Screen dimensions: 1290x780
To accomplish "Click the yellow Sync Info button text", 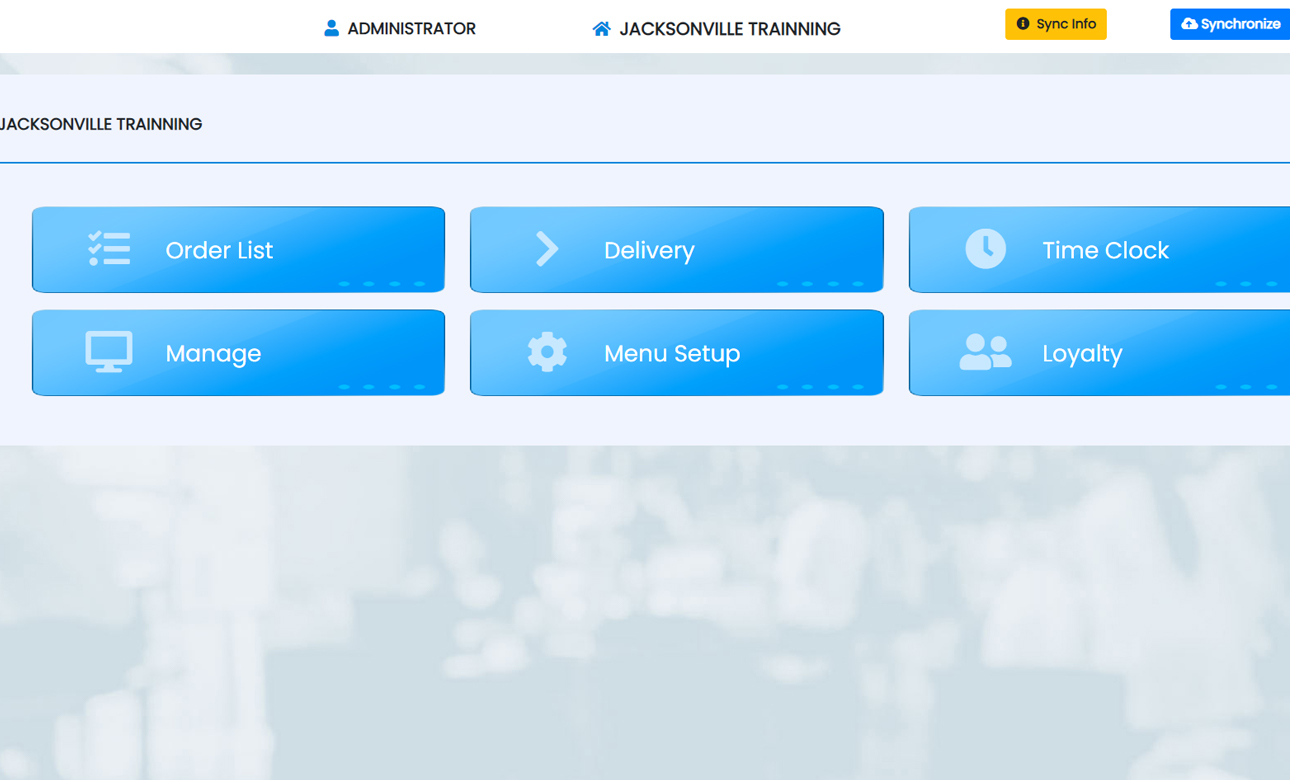I will coord(1066,24).
